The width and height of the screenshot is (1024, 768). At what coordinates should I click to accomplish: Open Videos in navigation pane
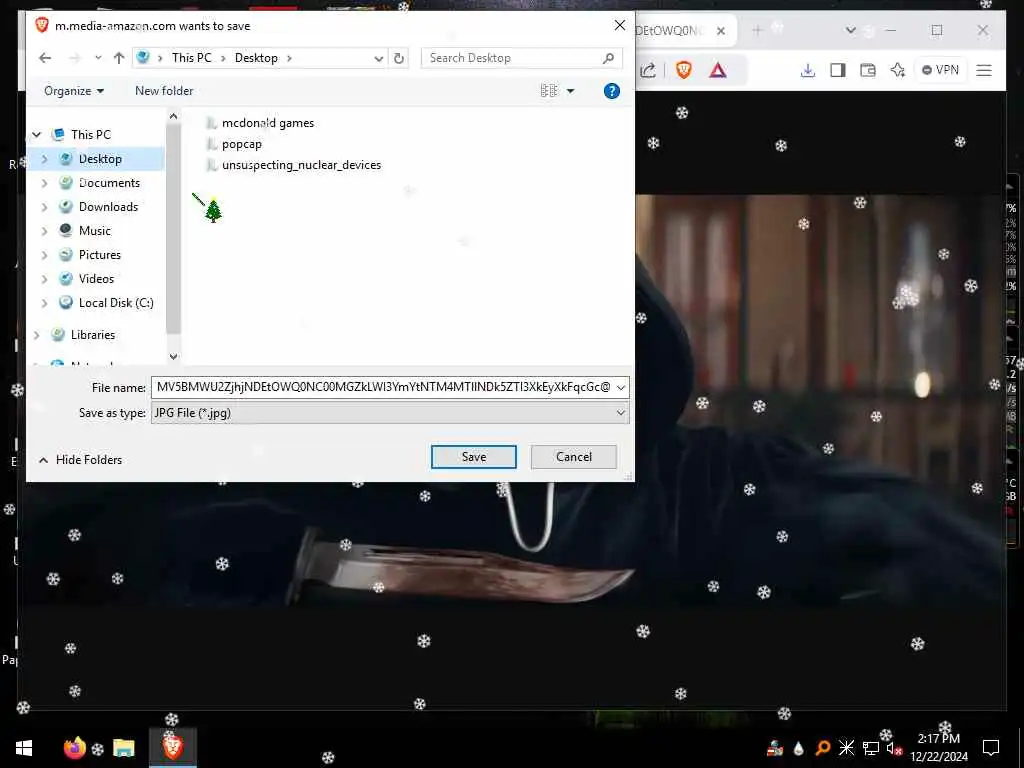96,279
